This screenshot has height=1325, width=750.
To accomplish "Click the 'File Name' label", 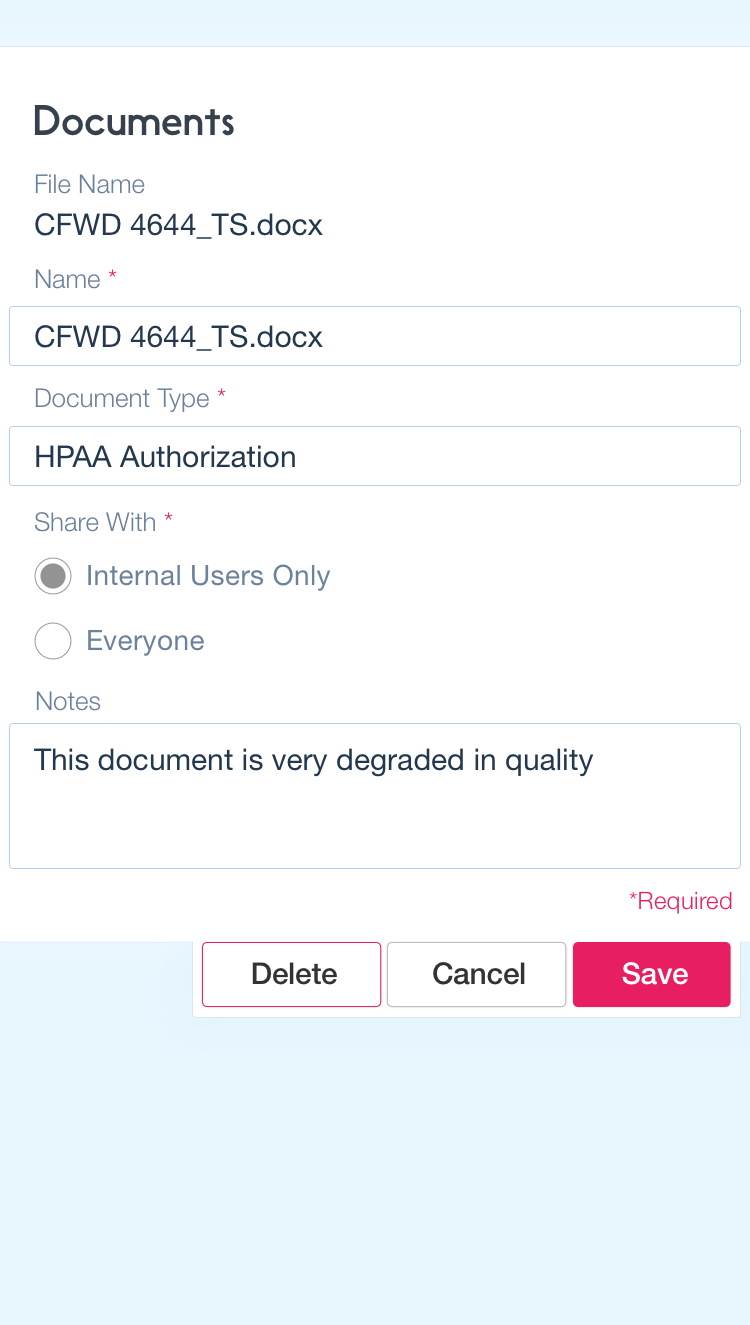I will tap(89, 184).
